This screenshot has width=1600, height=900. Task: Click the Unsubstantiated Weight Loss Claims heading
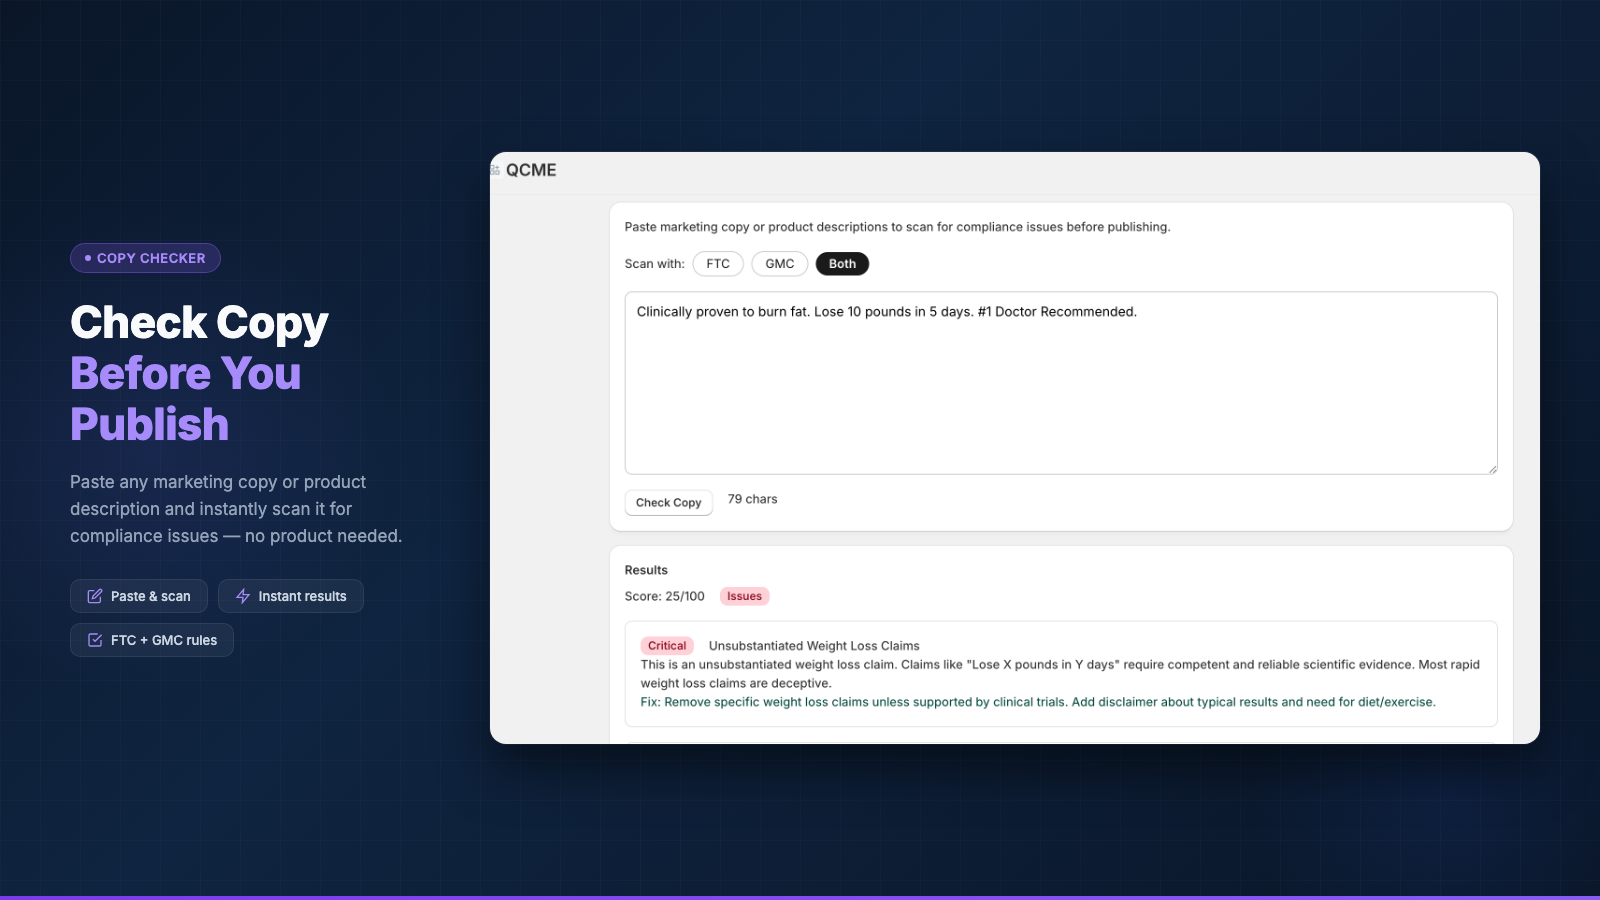coord(813,645)
